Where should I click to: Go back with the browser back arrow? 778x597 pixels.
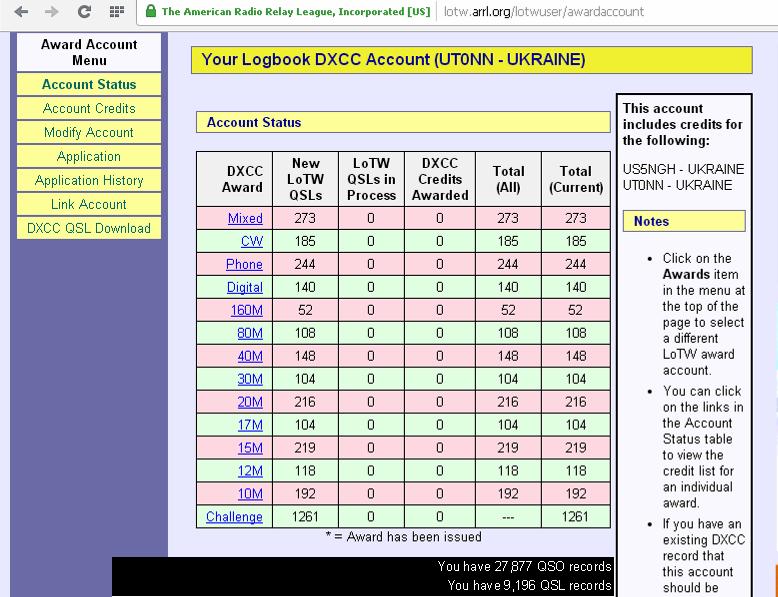point(21,11)
